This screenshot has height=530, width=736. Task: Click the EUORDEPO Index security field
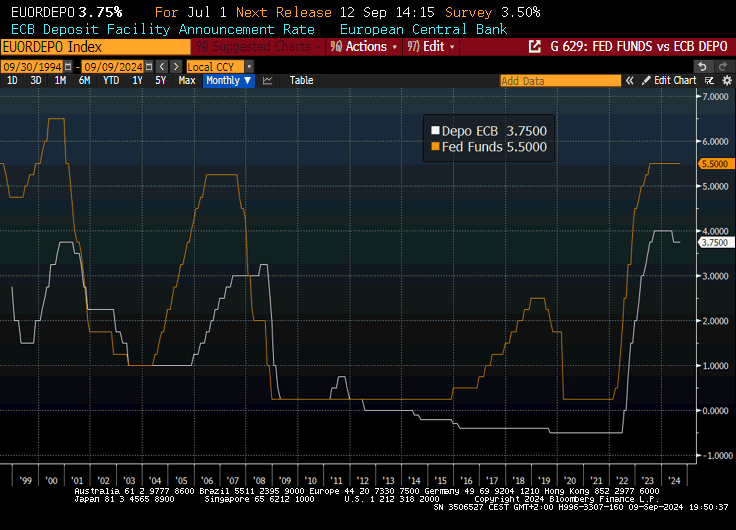[x=96, y=47]
